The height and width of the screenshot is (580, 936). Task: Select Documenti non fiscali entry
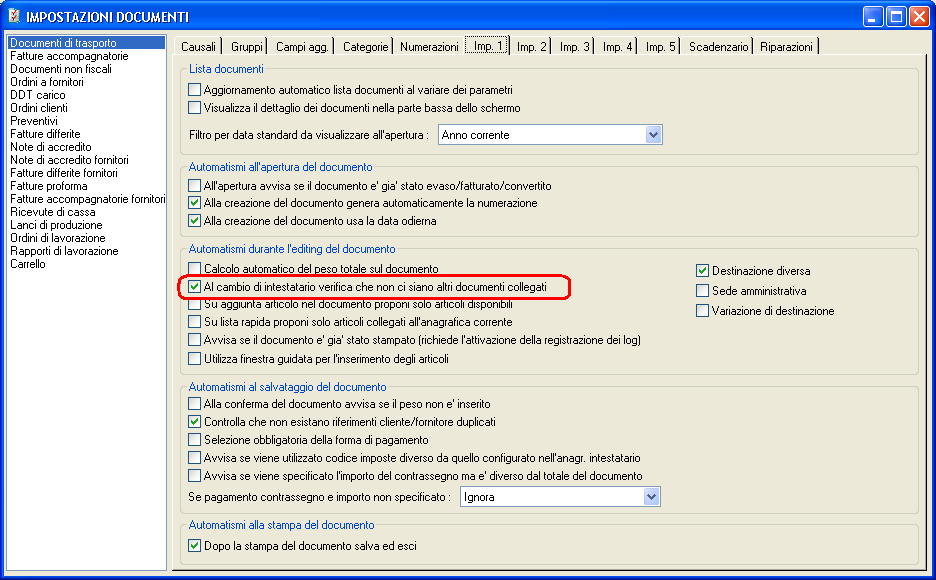pyautogui.click(x=87, y=69)
